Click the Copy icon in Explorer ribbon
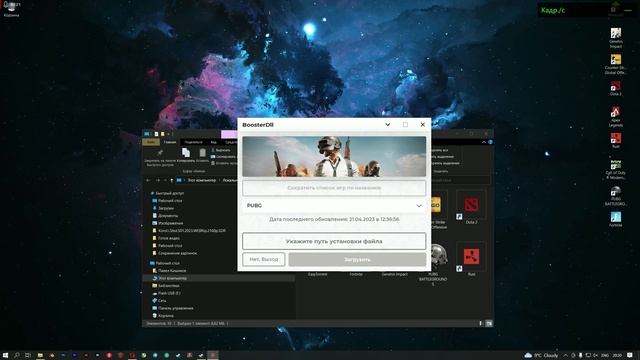The image size is (640, 360). (186, 153)
